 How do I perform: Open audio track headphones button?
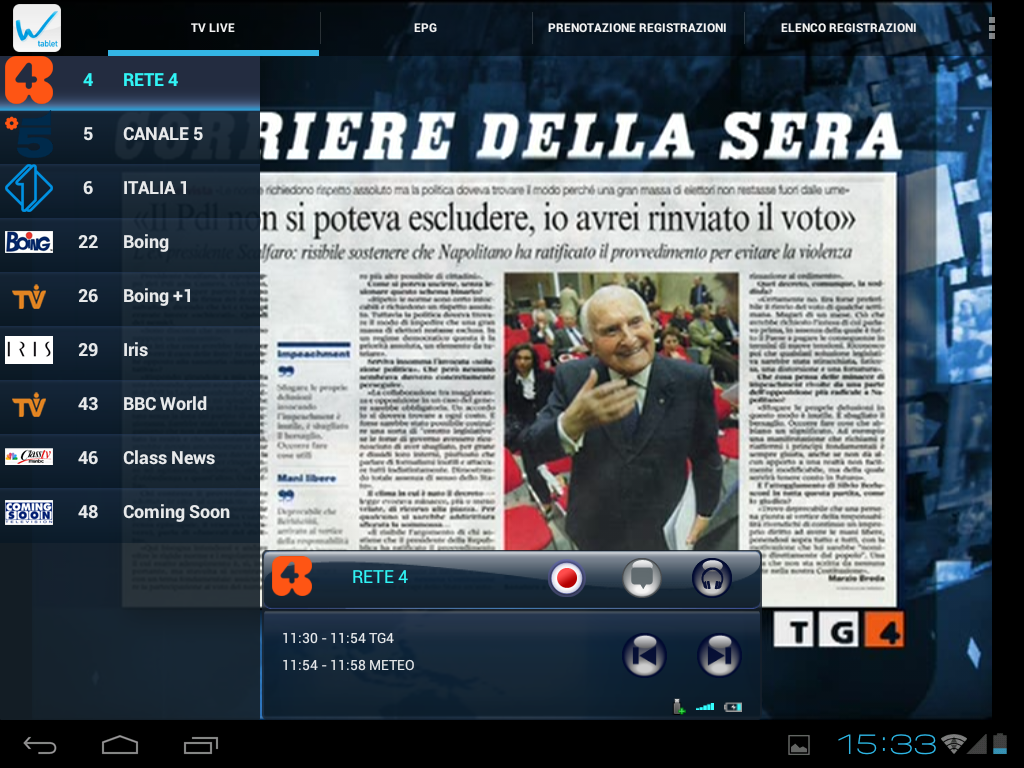712,579
